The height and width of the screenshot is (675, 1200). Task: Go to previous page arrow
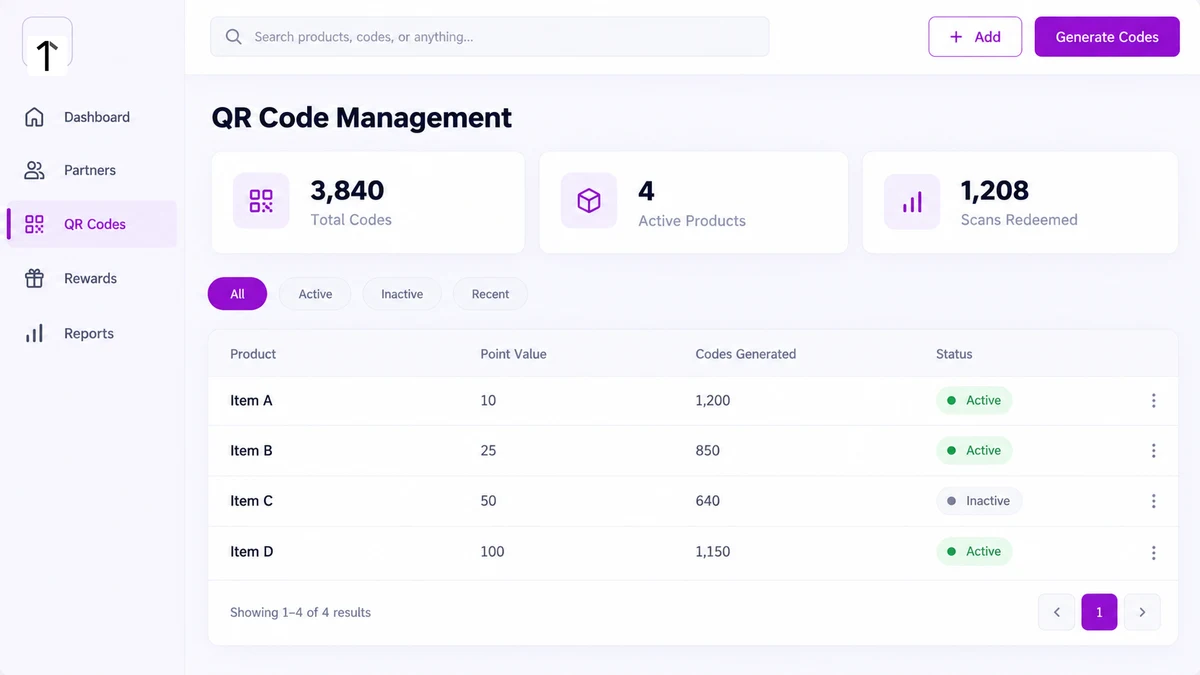click(x=1057, y=612)
